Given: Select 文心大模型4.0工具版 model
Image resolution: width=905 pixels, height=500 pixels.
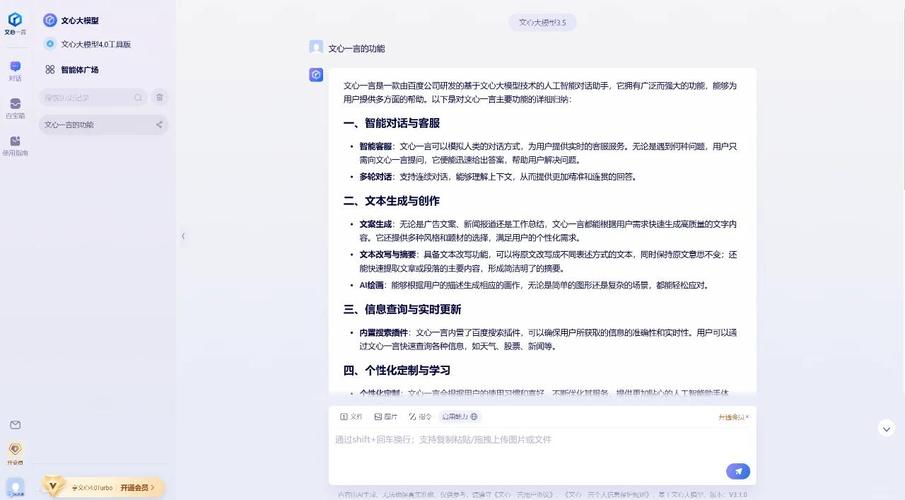Looking at the screenshot, I should click(88, 44).
